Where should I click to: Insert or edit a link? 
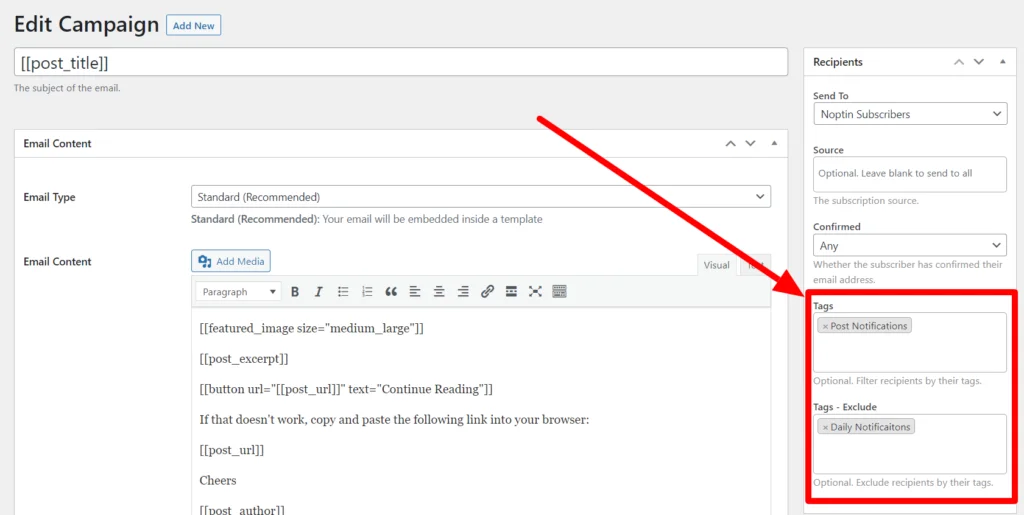(x=487, y=292)
